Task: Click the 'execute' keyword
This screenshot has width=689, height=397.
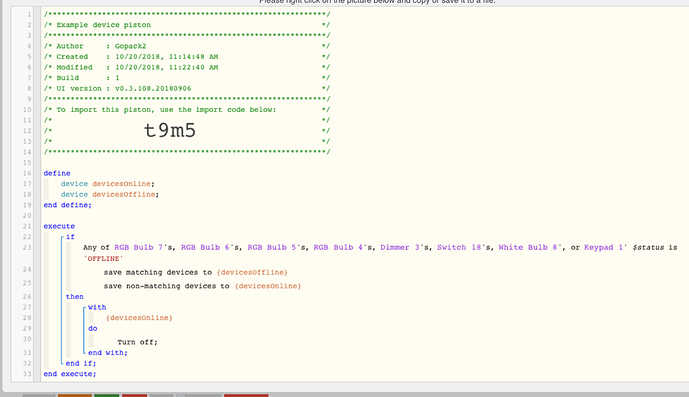Action: pos(59,226)
